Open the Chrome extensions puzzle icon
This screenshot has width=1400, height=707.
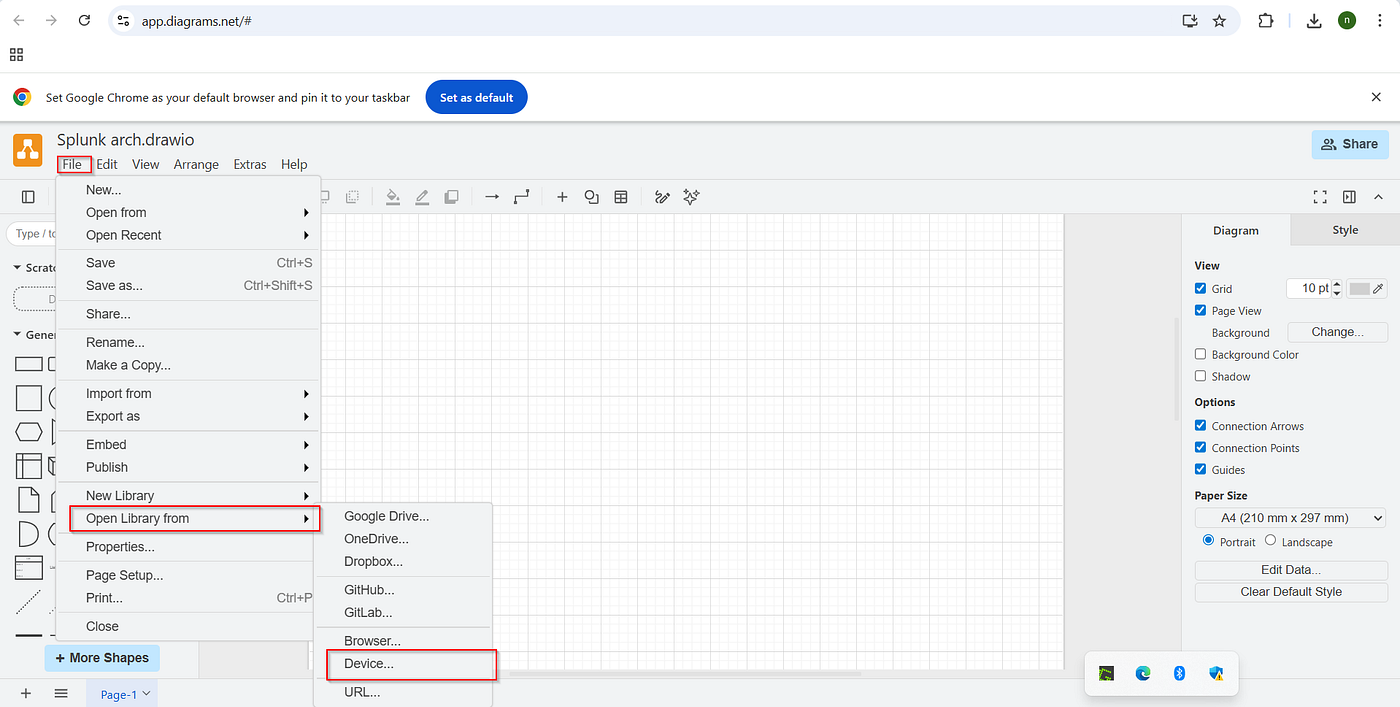point(1266,20)
